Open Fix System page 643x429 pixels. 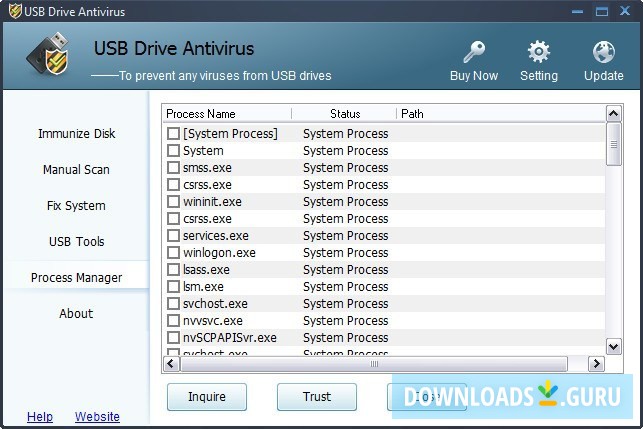tap(76, 205)
